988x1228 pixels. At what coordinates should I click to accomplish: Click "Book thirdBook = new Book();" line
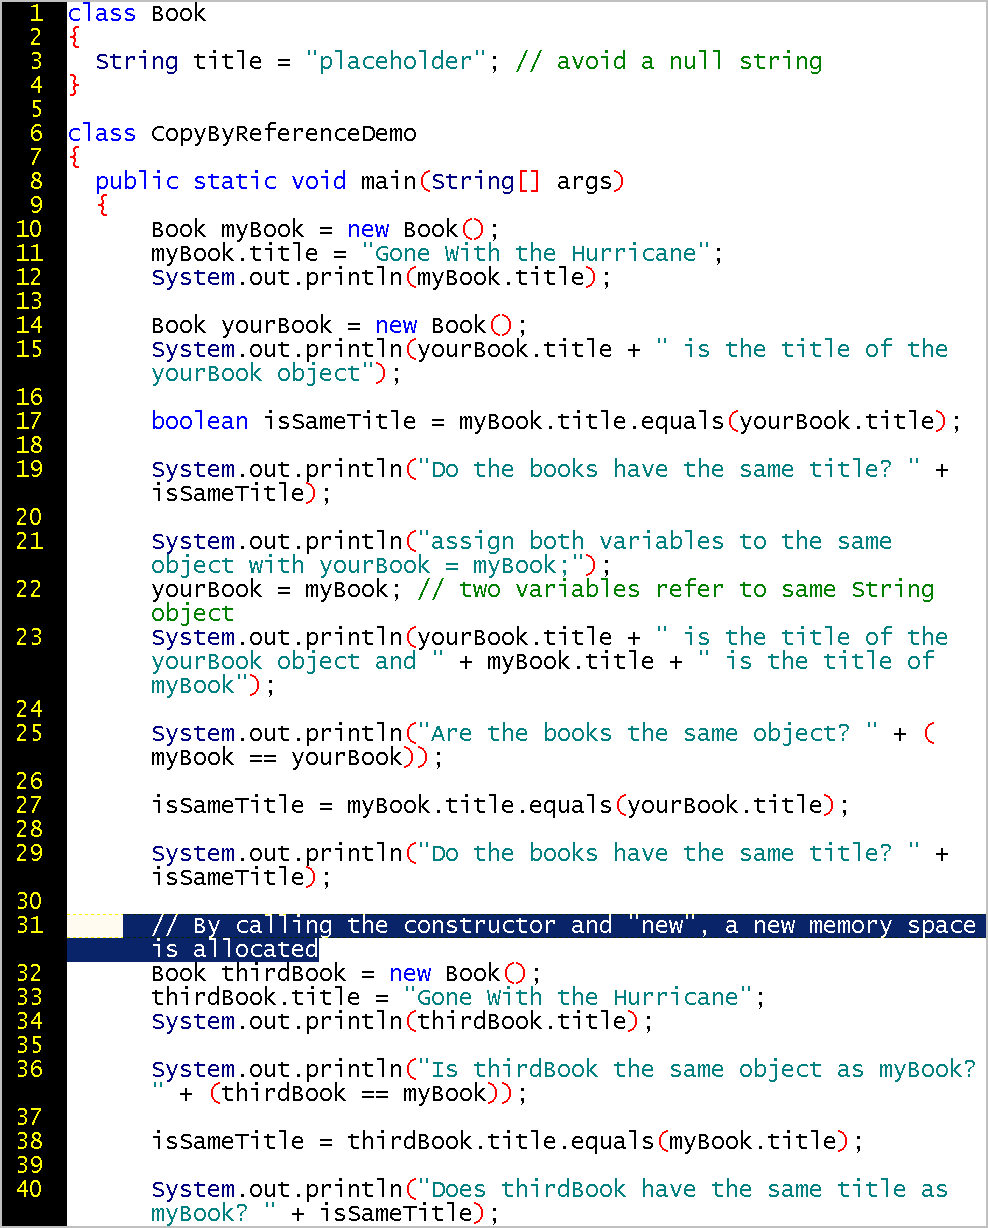click(x=346, y=974)
